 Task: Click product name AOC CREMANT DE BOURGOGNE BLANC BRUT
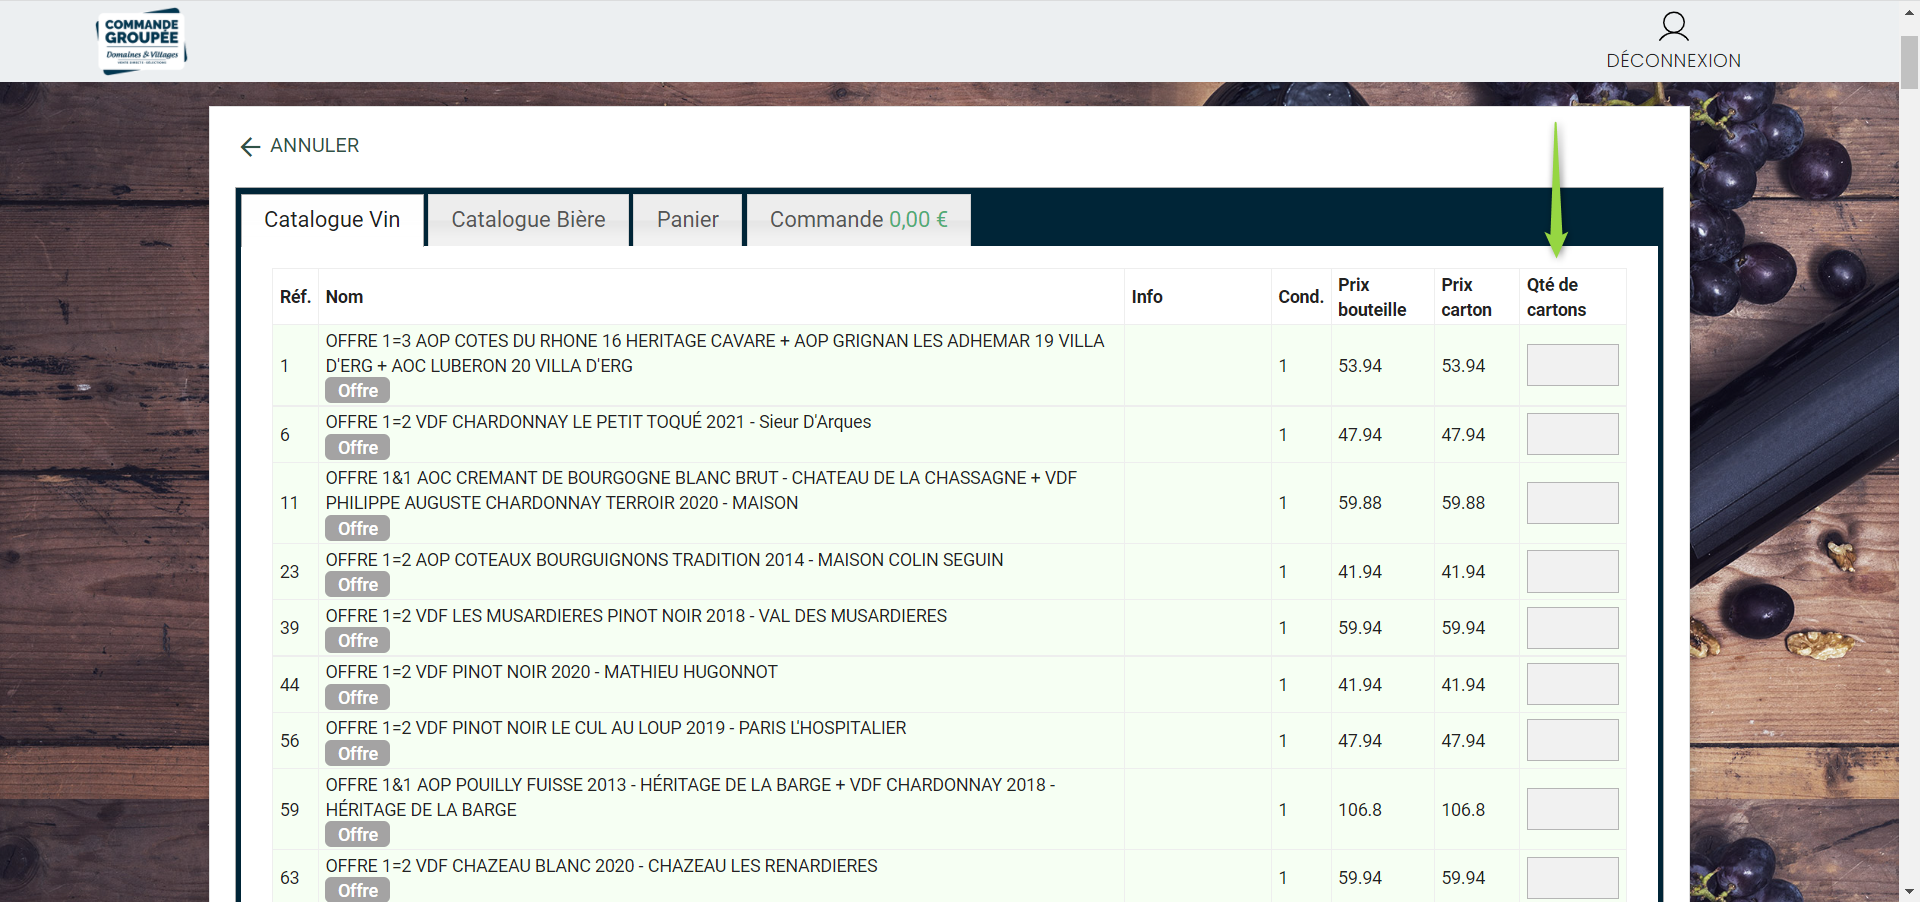(x=701, y=490)
